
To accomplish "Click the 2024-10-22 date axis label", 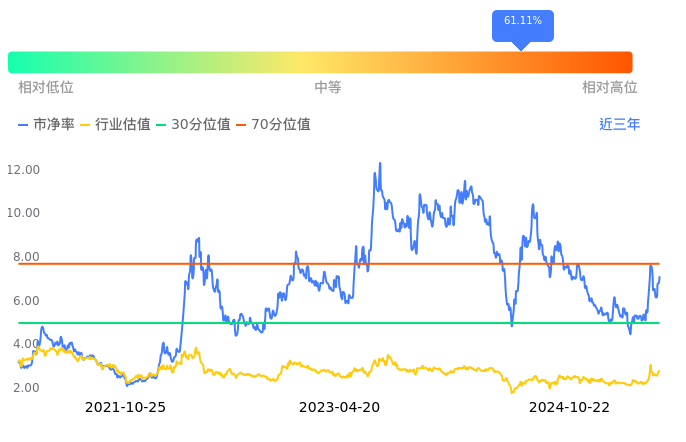I will pos(569,408).
